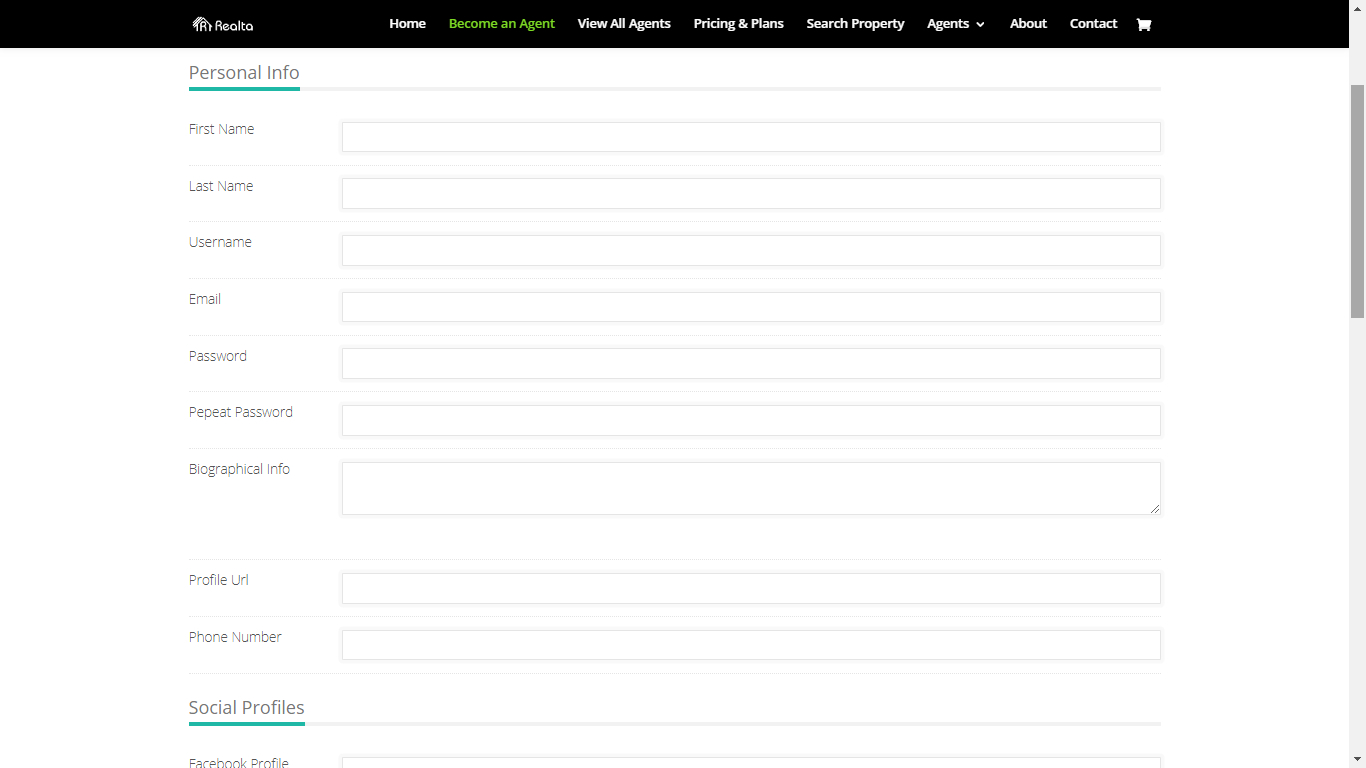Screen dimensions: 1366x768
Task: Select the Profile Url input box
Action: tap(750, 588)
